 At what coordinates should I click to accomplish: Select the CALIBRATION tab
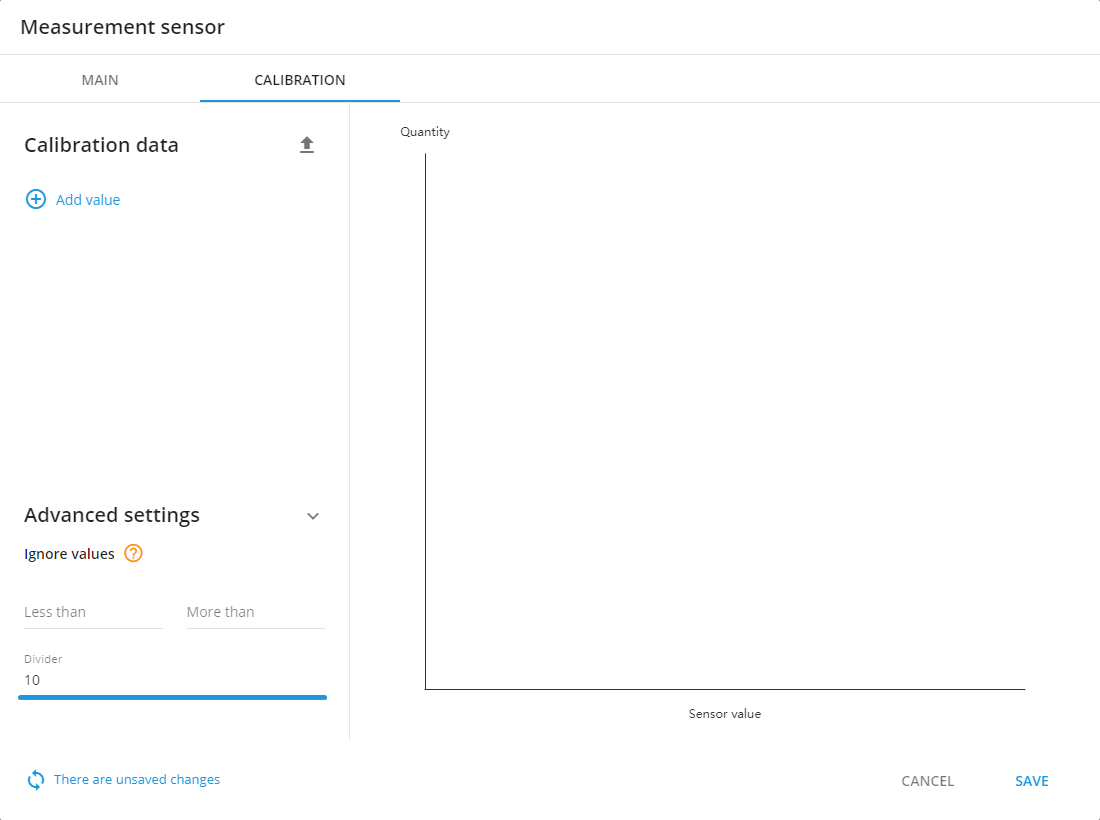point(300,80)
